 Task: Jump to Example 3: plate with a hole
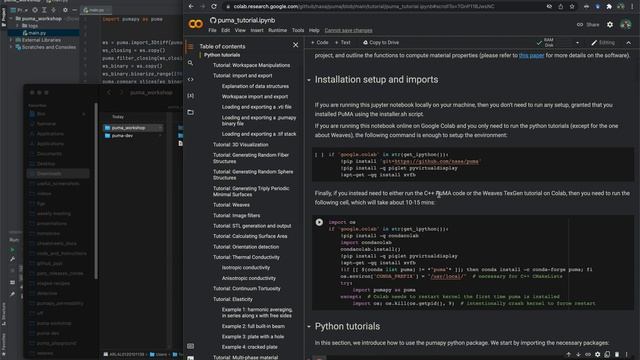pyautogui.click(x=253, y=337)
